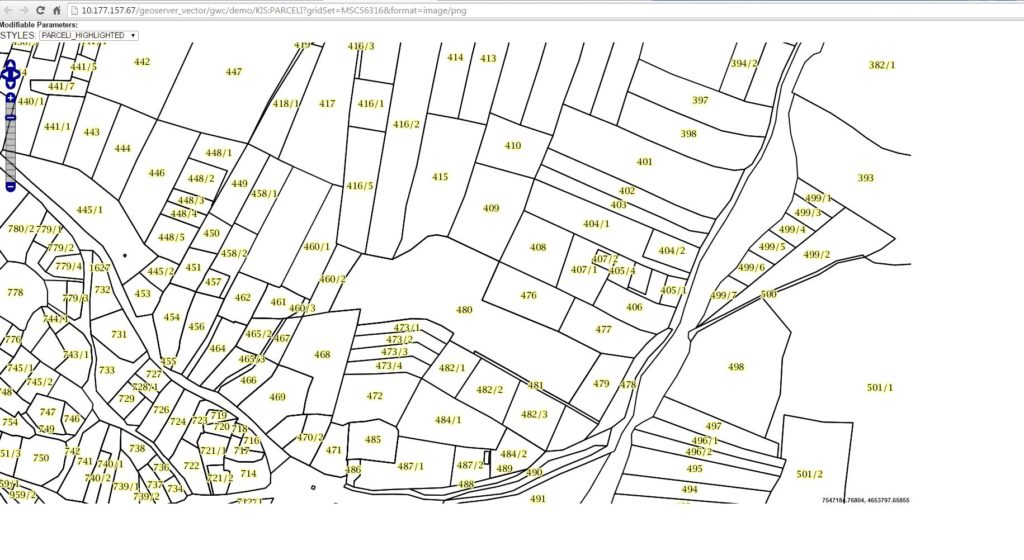Screen dimensions: 1024x560
Task: Select parcel 498 on the map
Action: click(736, 367)
